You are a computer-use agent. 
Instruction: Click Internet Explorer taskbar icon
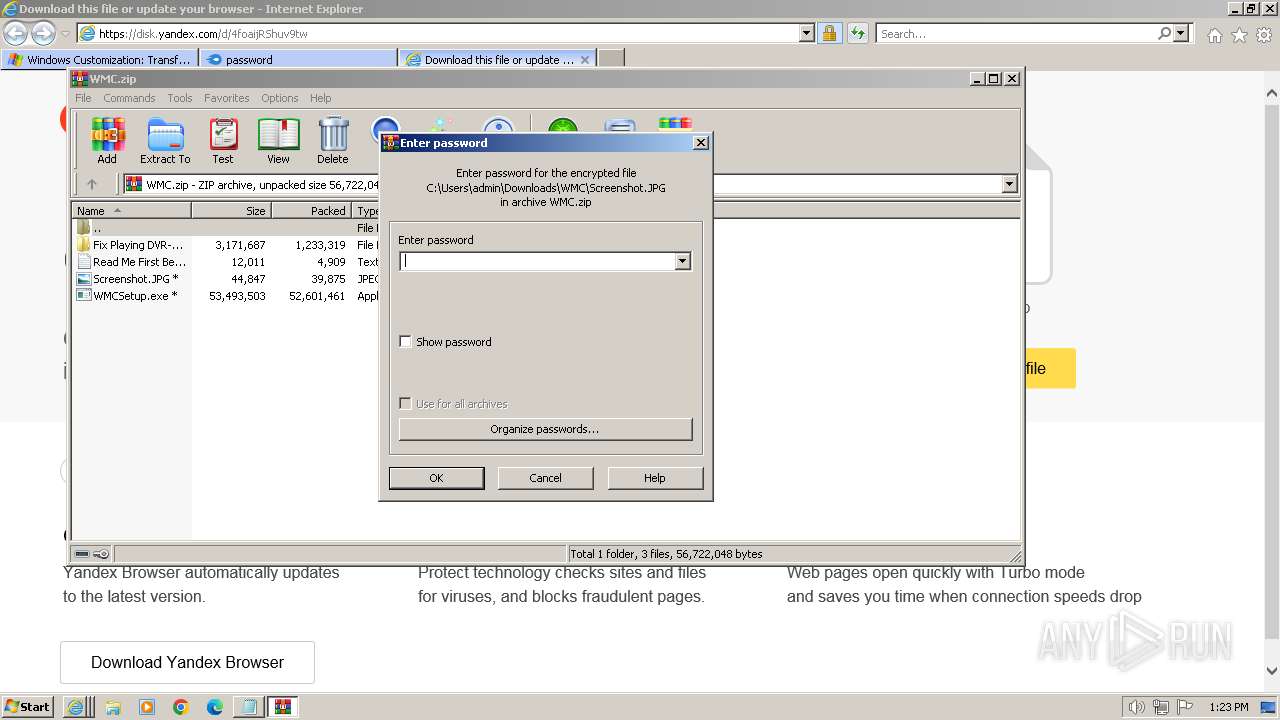point(76,707)
